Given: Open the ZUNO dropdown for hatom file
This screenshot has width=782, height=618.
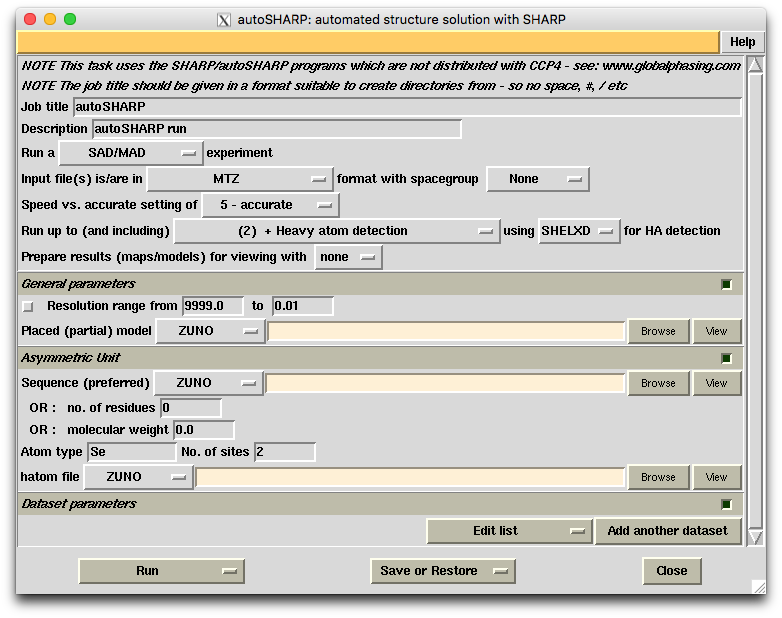Looking at the screenshot, I should pyautogui.click(x=138, y=477).
